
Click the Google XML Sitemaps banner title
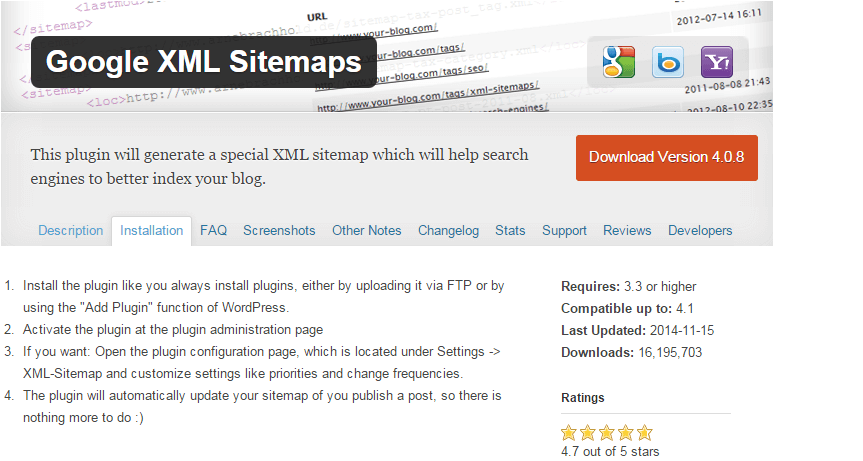204,62
